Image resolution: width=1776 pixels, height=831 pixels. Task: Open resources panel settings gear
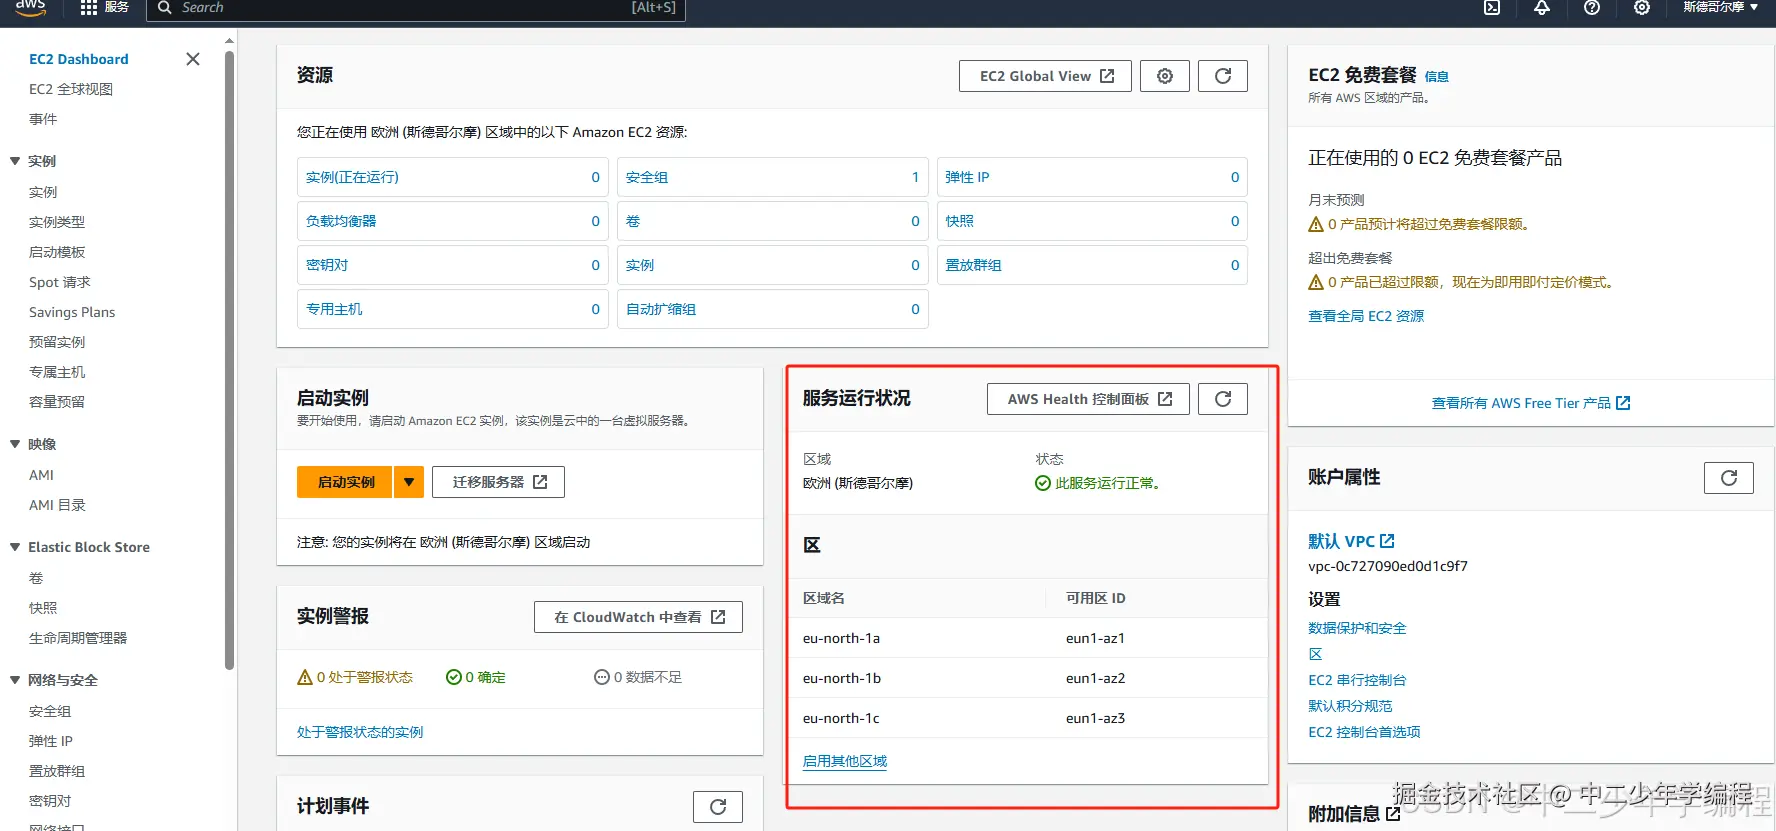coord(1165,76)
